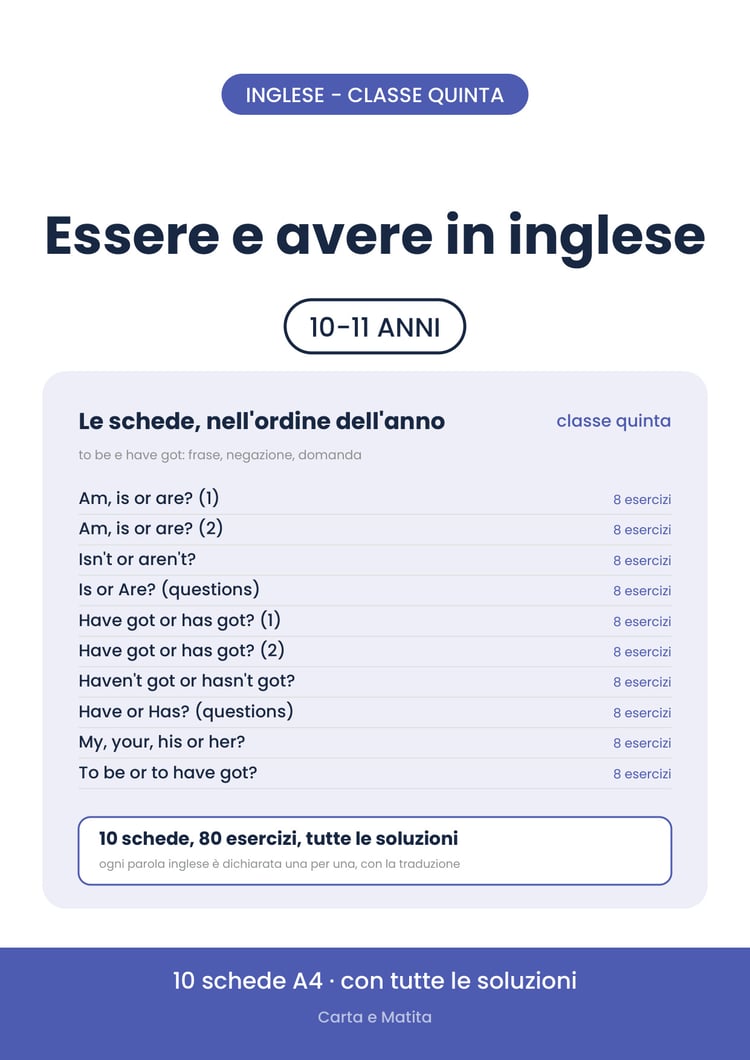Screen dimensions: 750x1060
Task: Click the INGLESE - CLASSE QUINTA badge
Action: (x=375, y=95)
